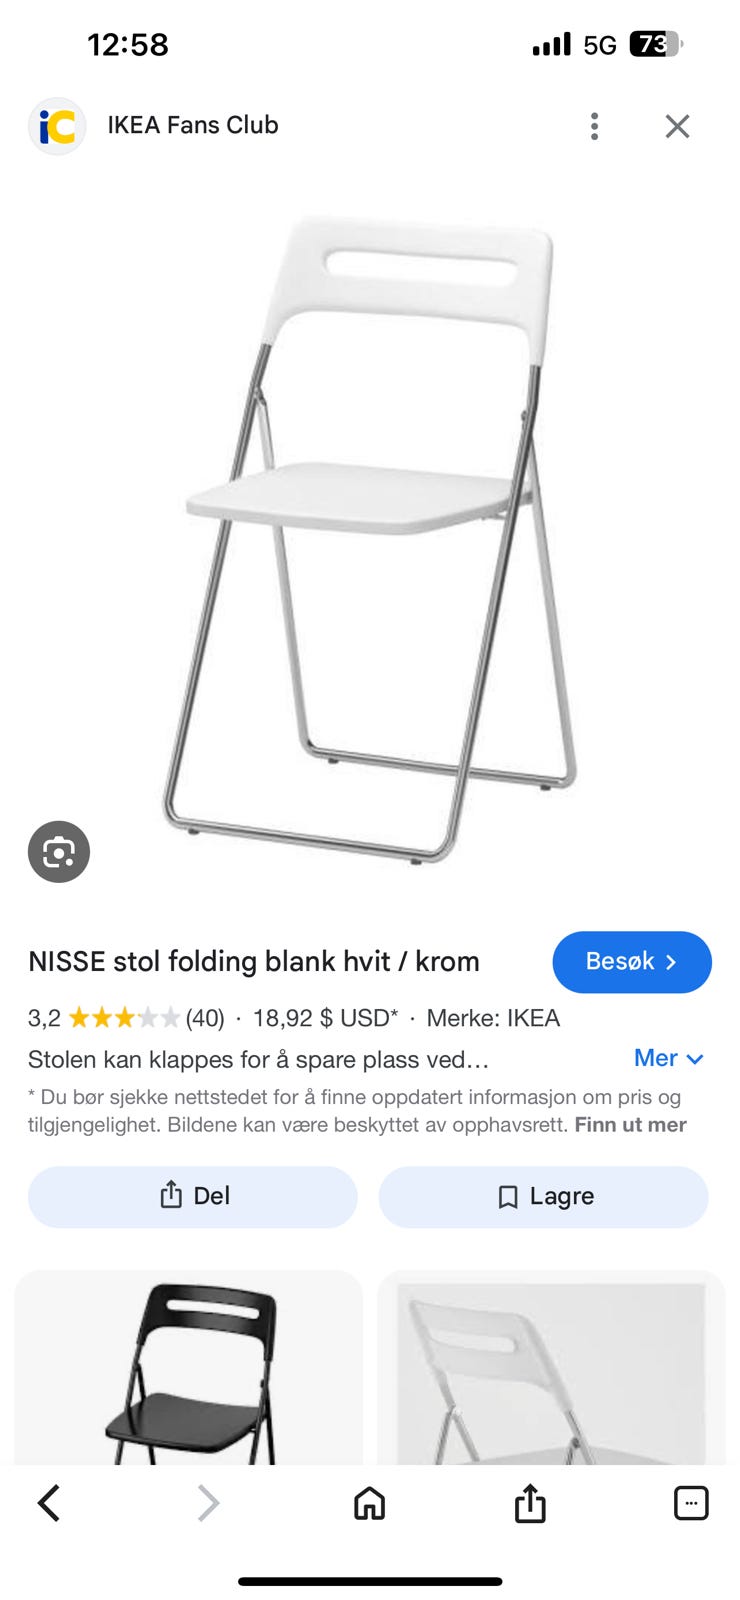Click the Besøk visit button

[x=632, y=962]
